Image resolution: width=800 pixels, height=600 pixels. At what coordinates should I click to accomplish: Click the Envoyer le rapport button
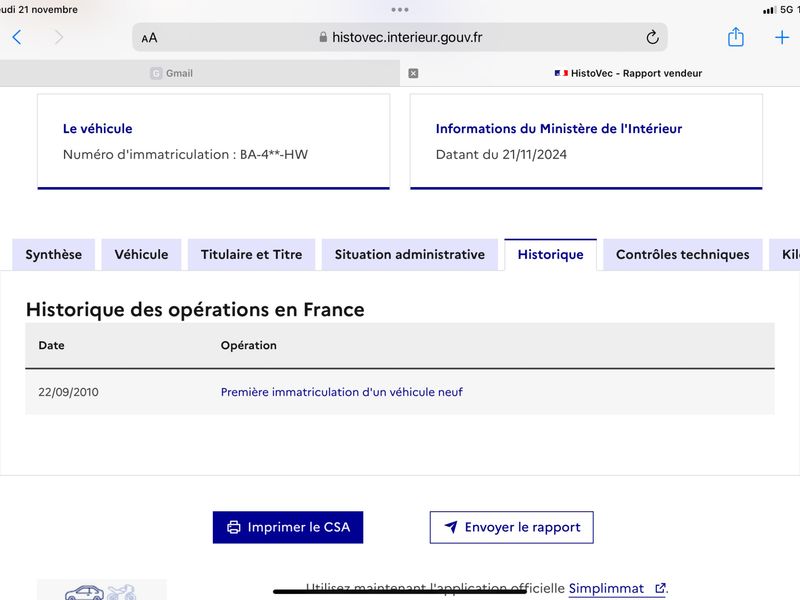tap(512, 527)
